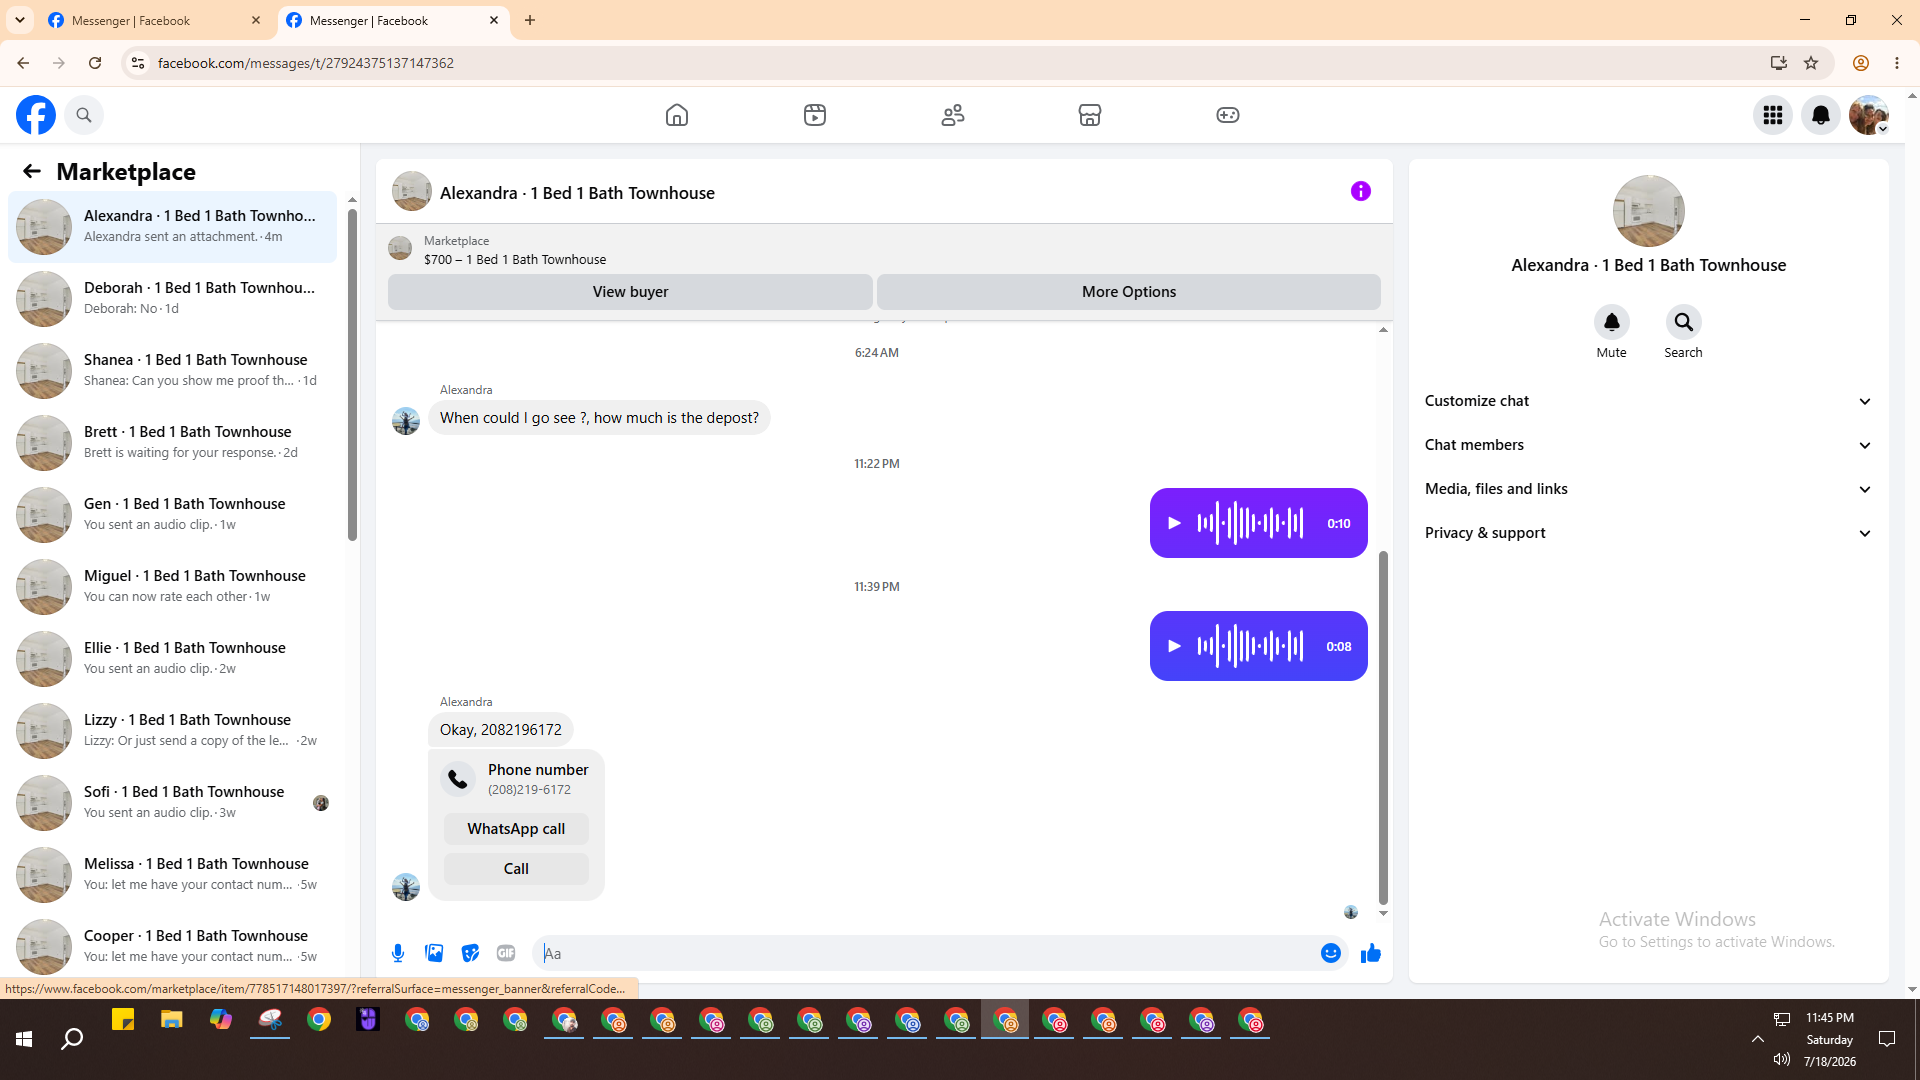Click the phone number (208)219-6172
The height and width of the screenshot is (1080, 1920).
coord(529,790)
